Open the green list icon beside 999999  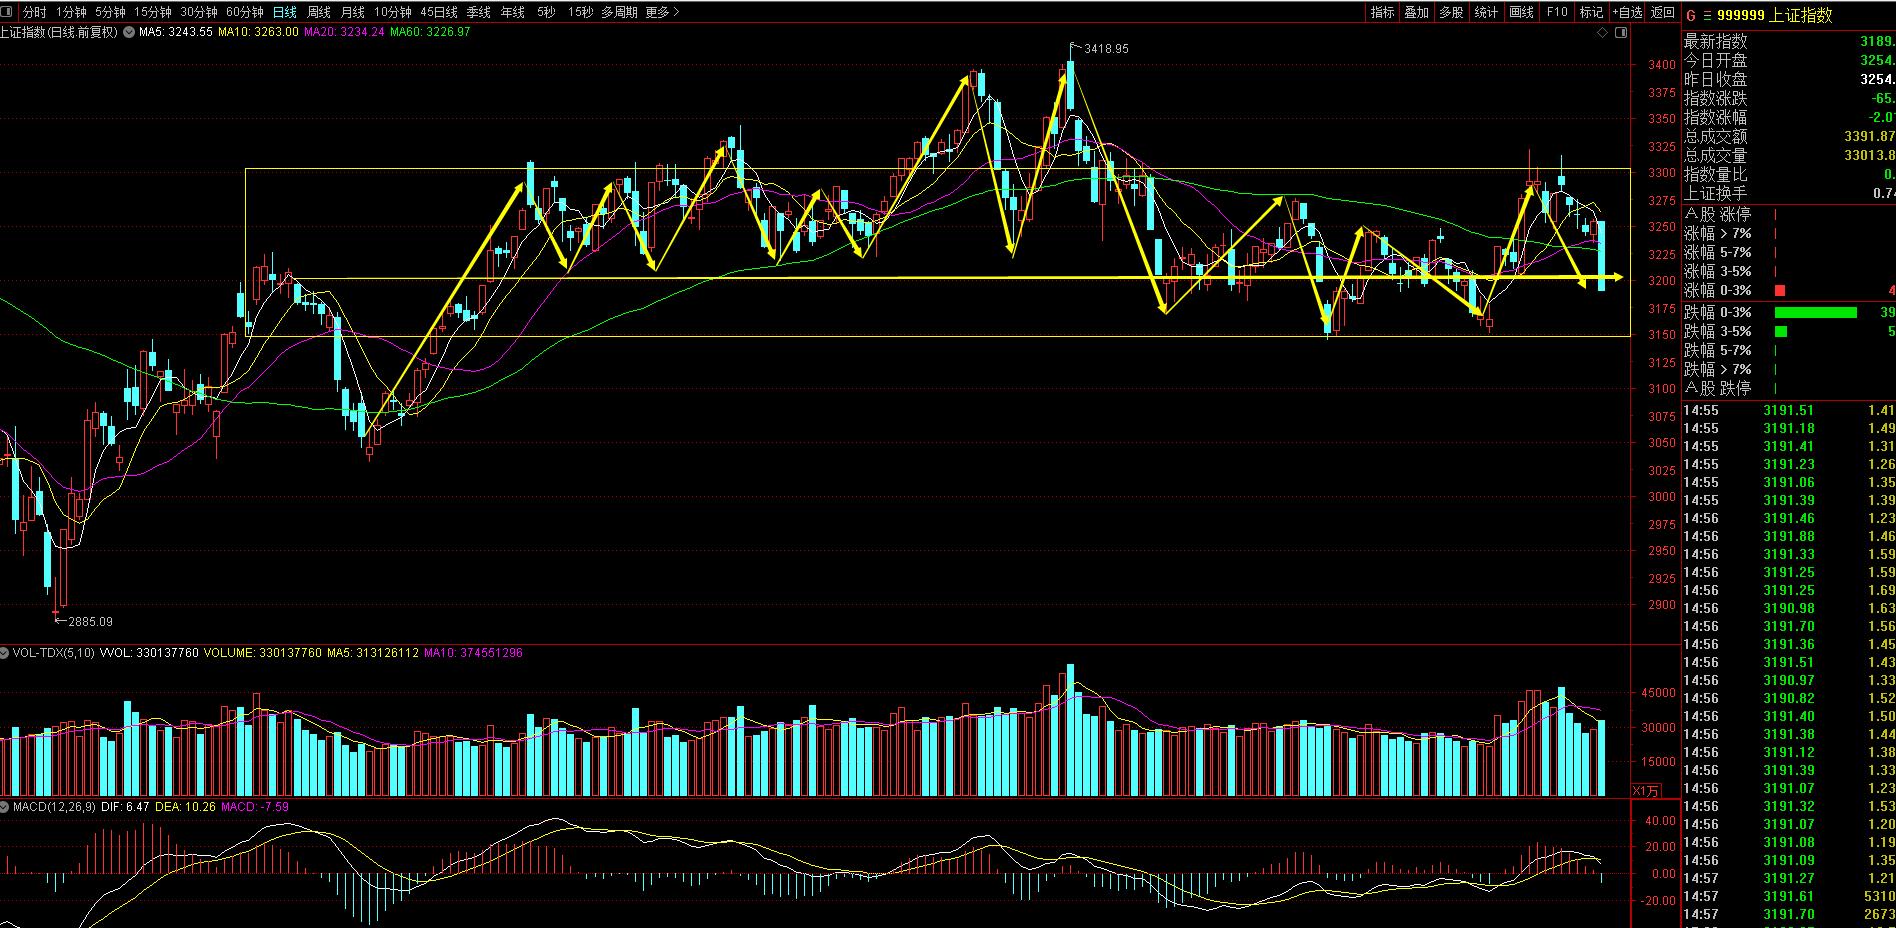[1706, 15]
